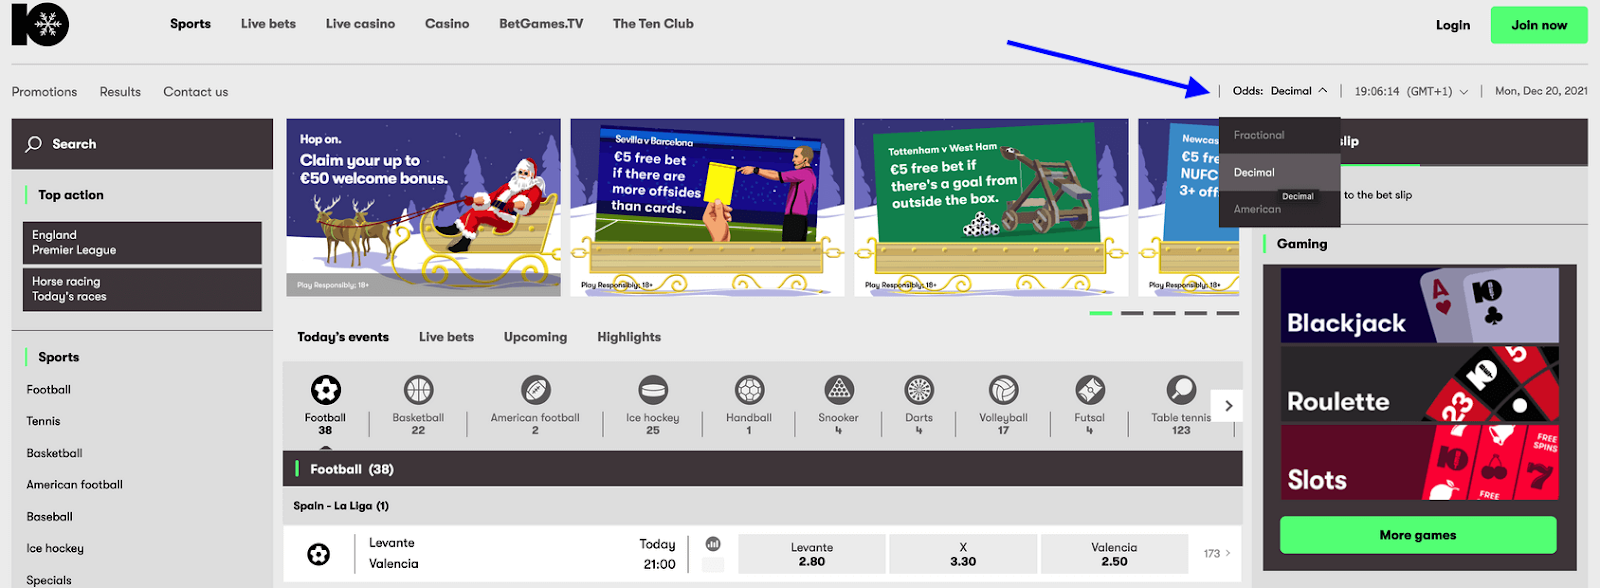Image resolution: width=1600 pixels, height=588 pixels.
Task: Open BetGames.TV in main navigation
Action: point(541,24)
